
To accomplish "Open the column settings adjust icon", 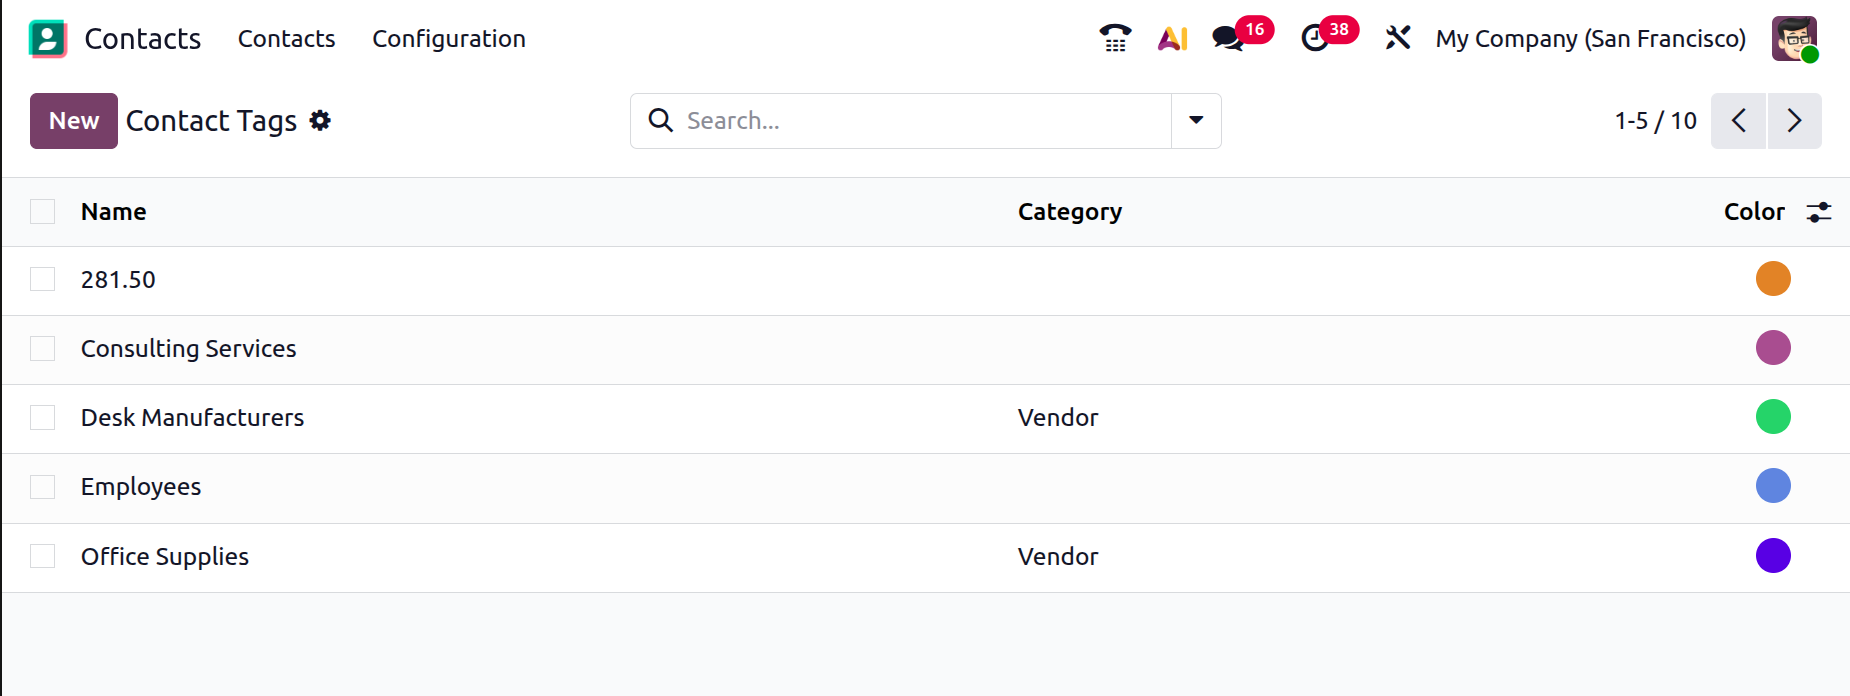I will 1818,212.
